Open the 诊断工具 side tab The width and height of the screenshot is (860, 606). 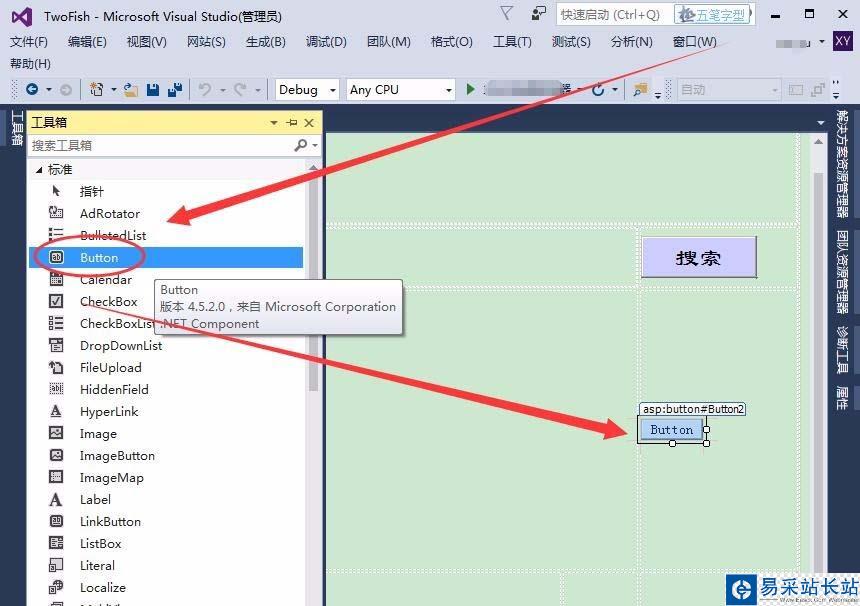[x=842, y=349]
